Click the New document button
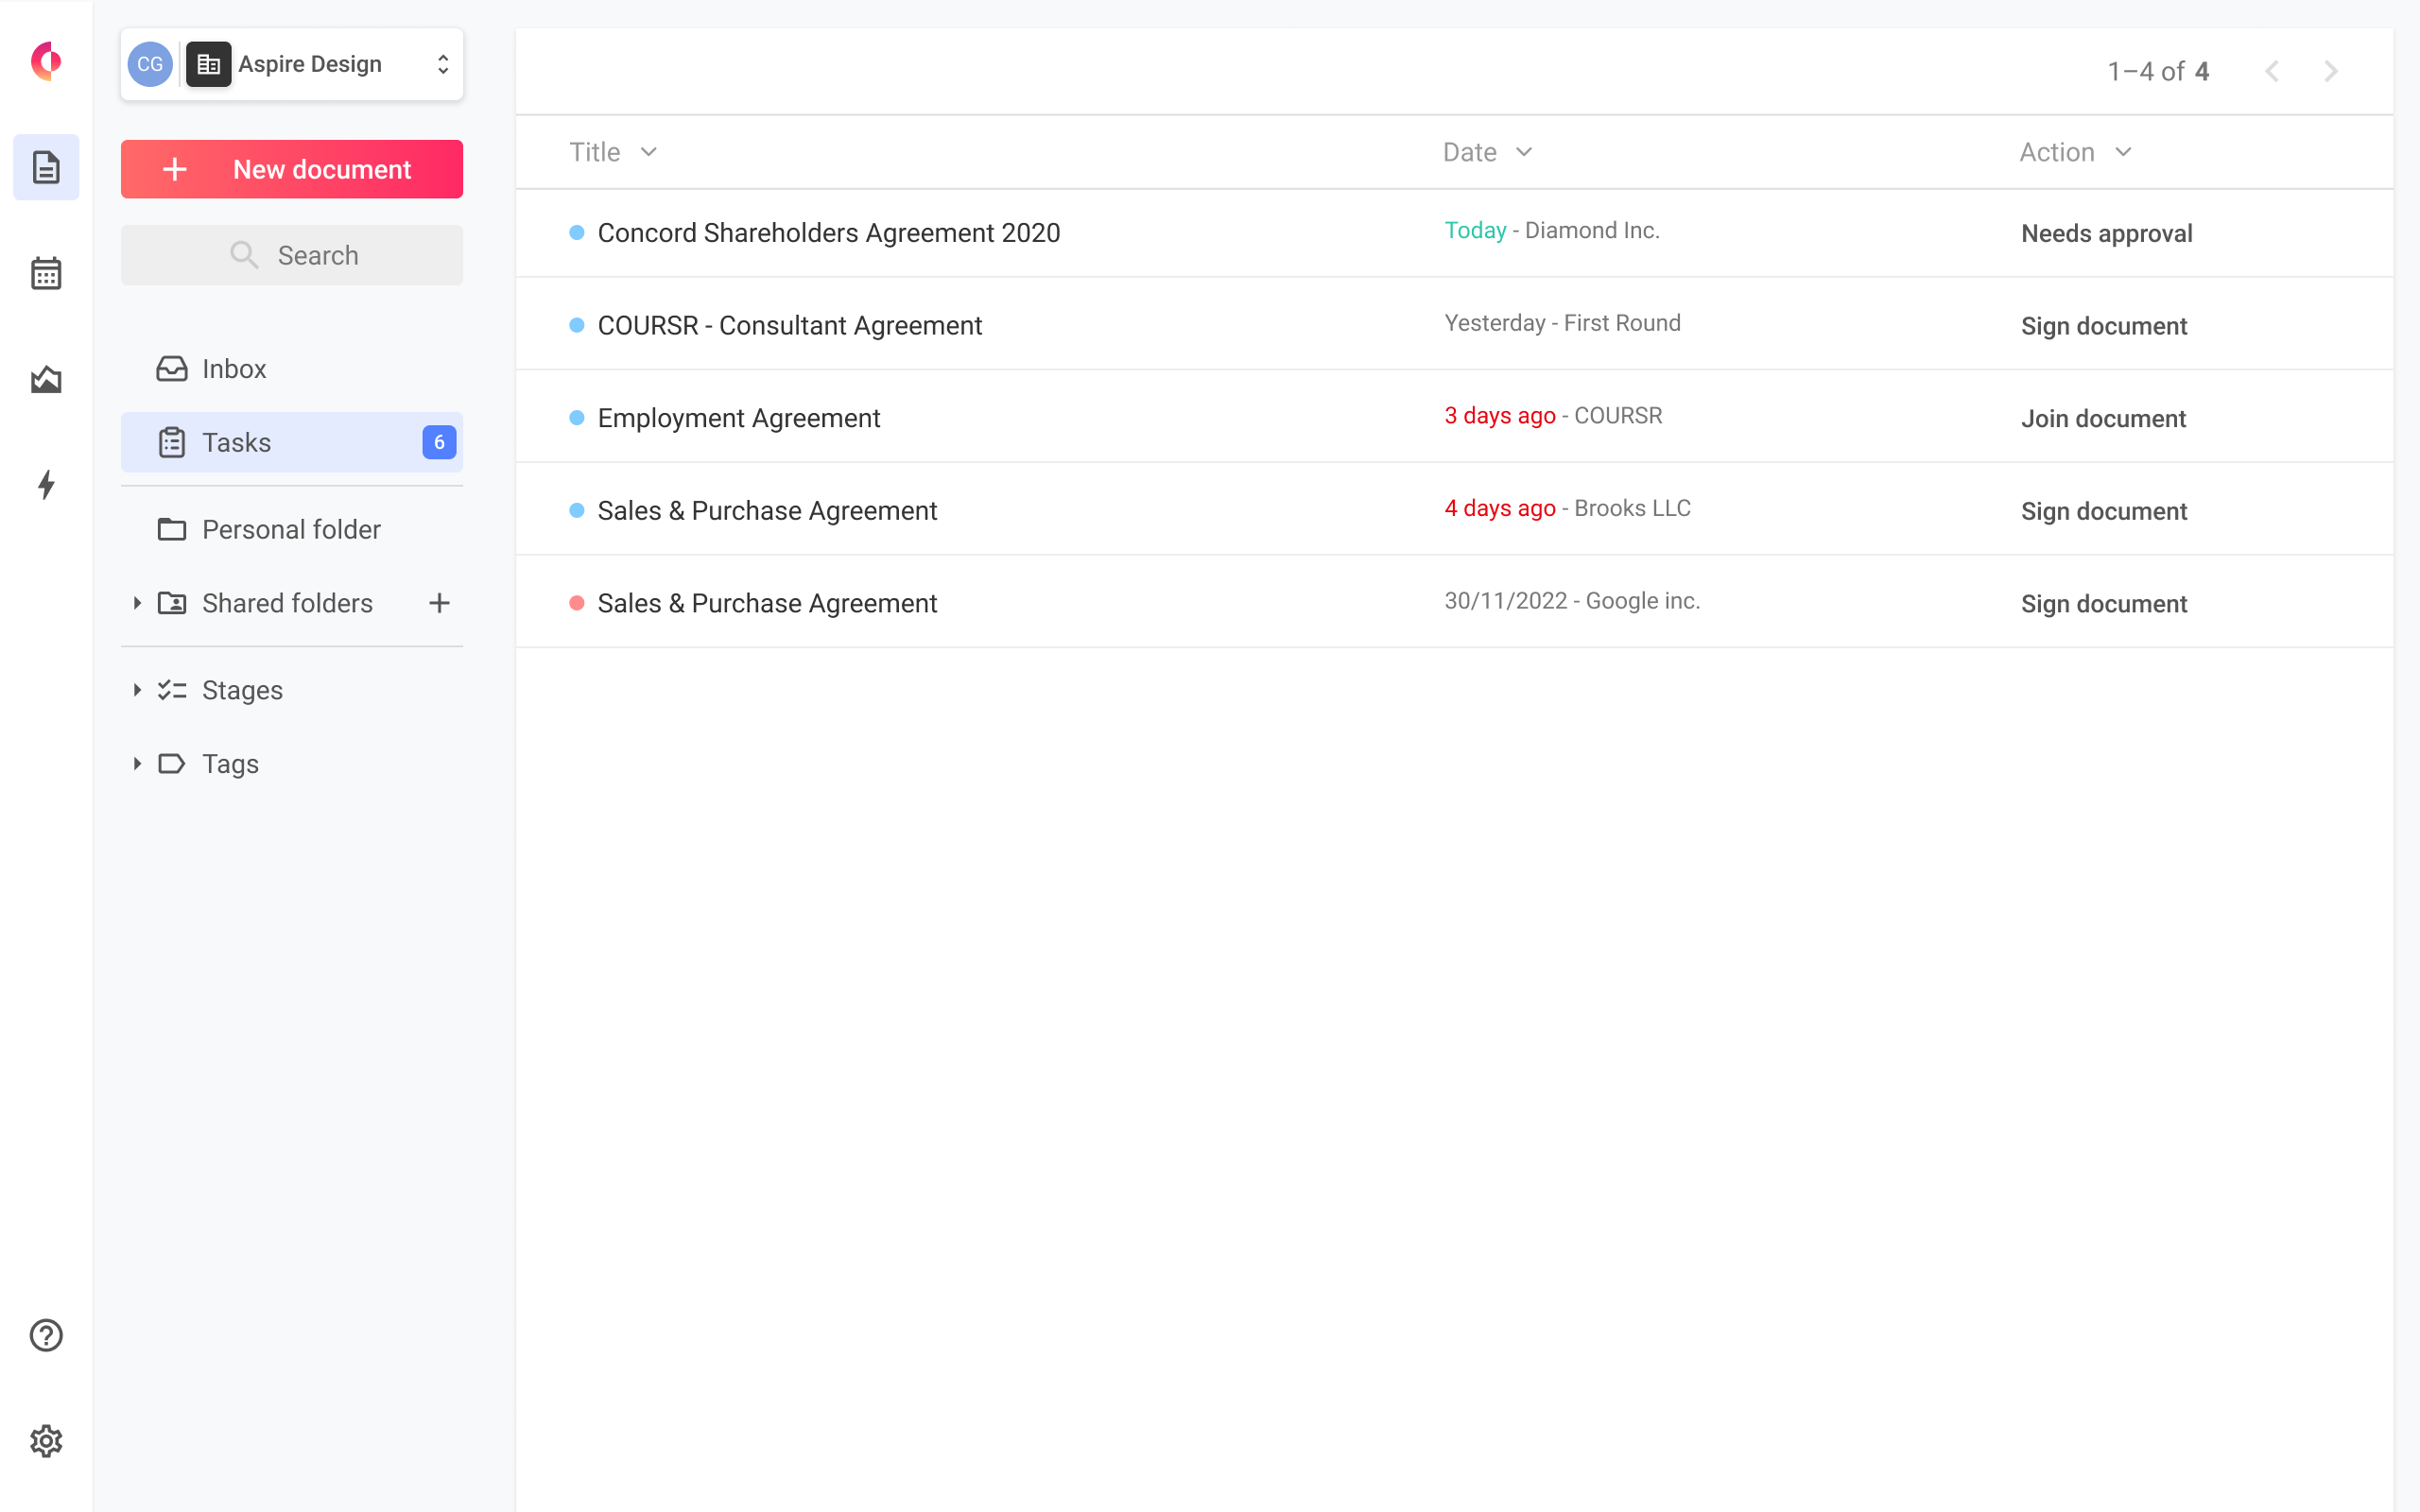This screenshot has height=1512, width=2420. tap(292, 169)
